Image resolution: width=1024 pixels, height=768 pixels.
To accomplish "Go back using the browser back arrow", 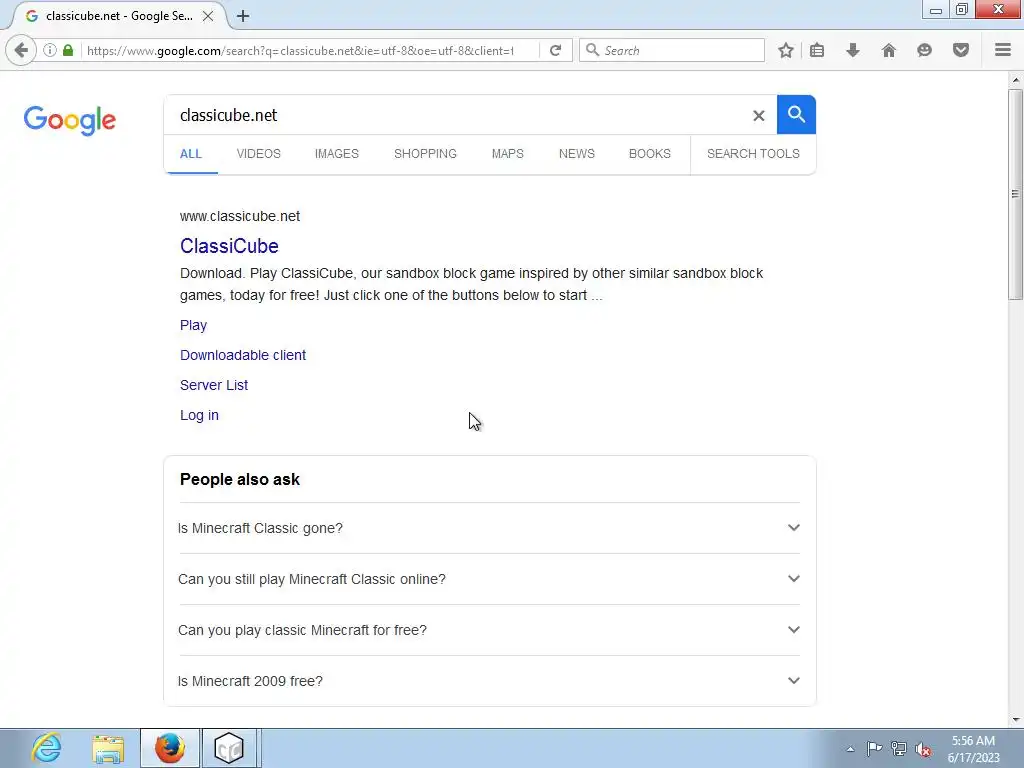I will 21,50.
